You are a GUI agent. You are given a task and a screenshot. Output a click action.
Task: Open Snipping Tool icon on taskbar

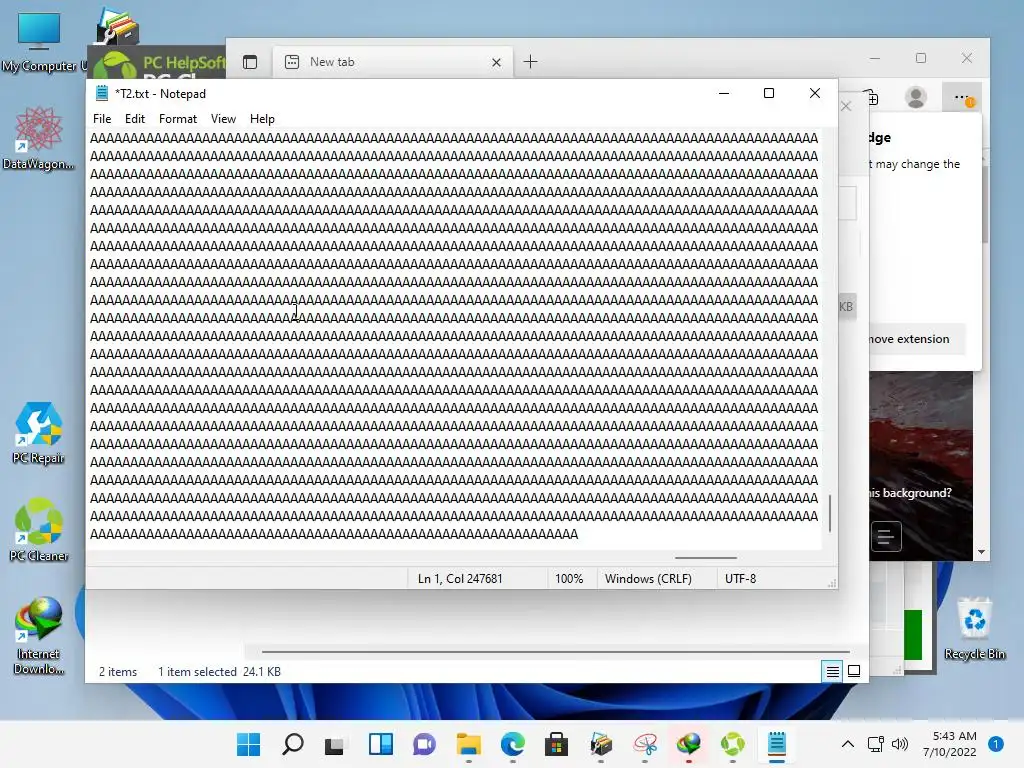point(645,744)
